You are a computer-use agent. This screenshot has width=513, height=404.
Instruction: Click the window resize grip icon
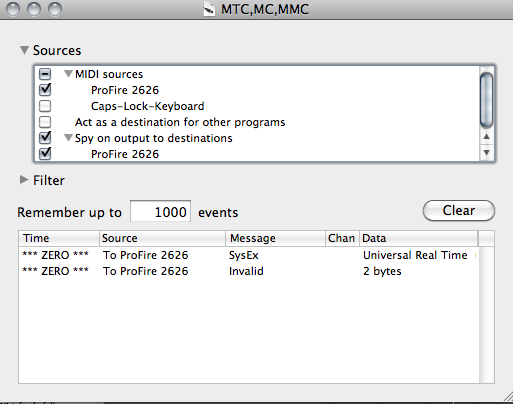point(508,396)
